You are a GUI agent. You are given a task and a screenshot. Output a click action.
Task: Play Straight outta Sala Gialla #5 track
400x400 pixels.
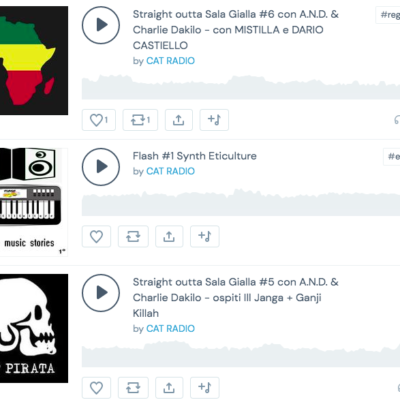101,293
